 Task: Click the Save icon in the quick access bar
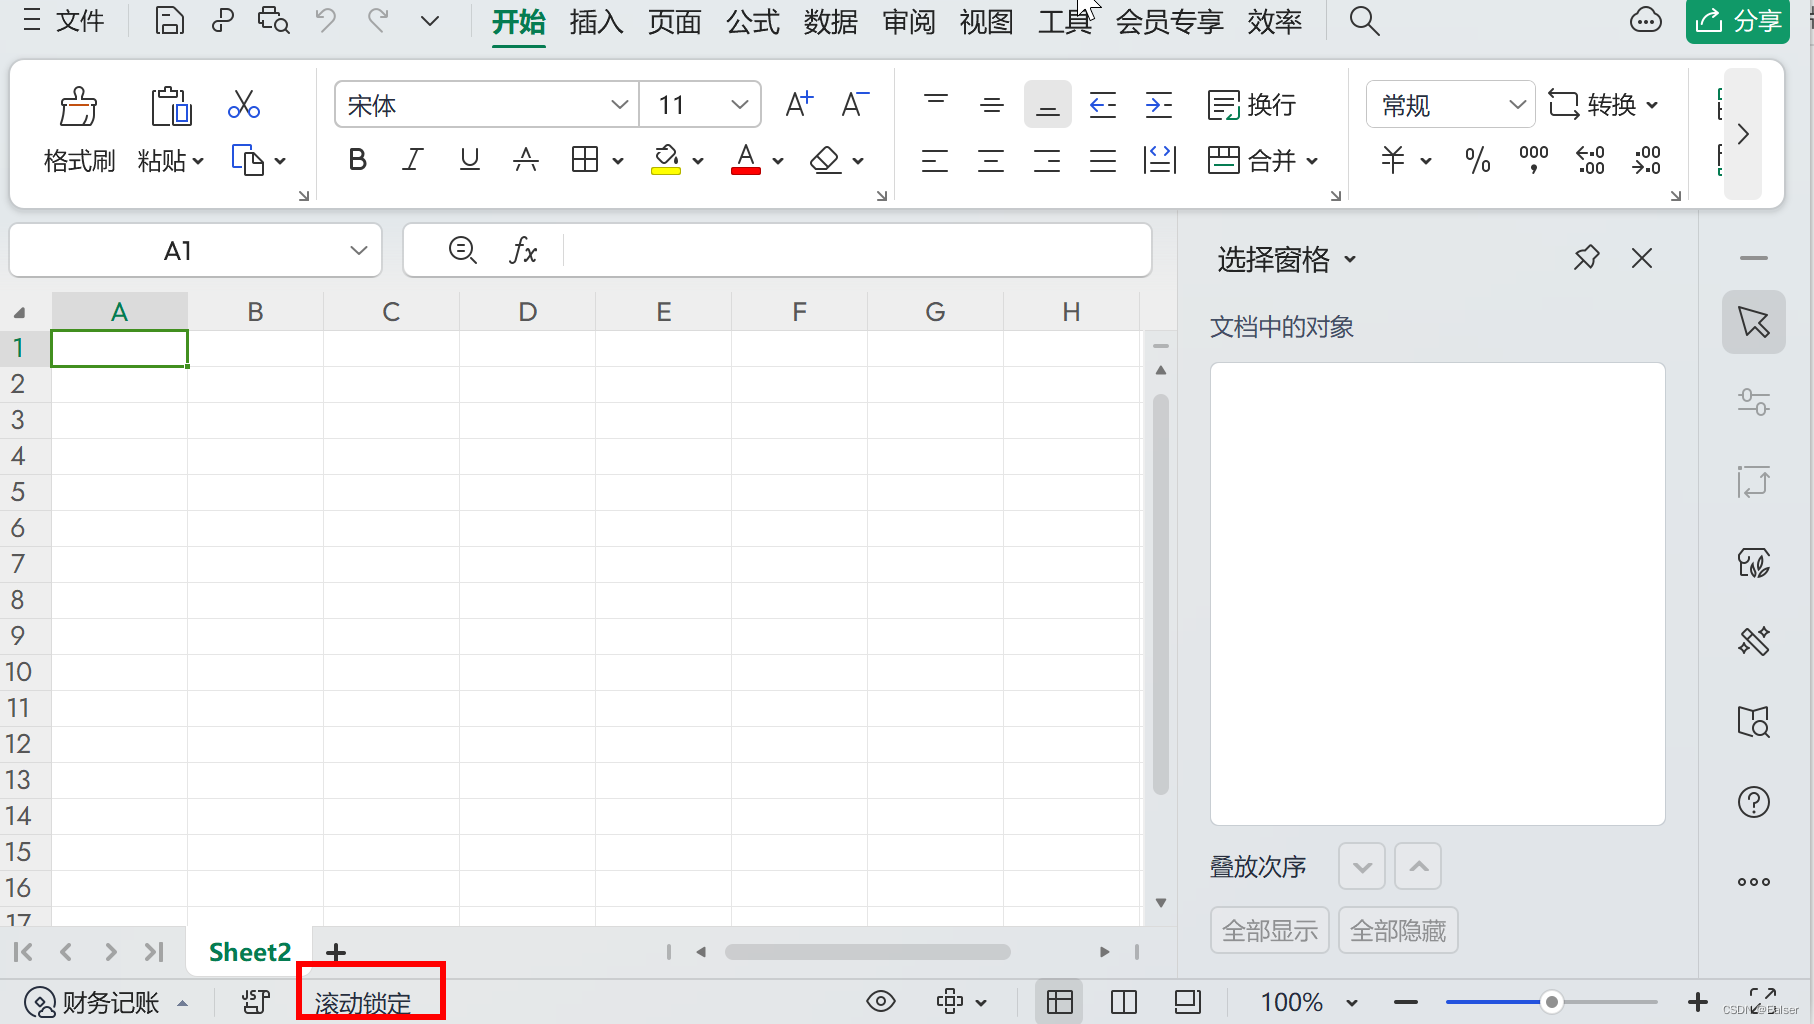(x=169, y=21)
